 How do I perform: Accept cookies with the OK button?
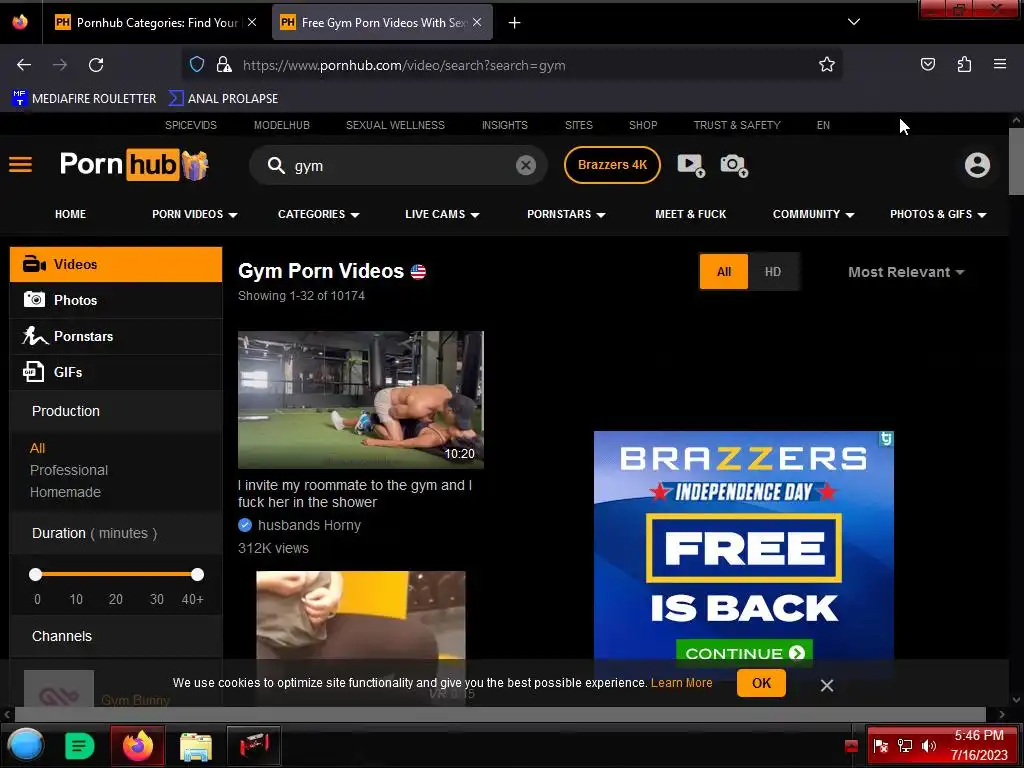click(x=761, y=683)
